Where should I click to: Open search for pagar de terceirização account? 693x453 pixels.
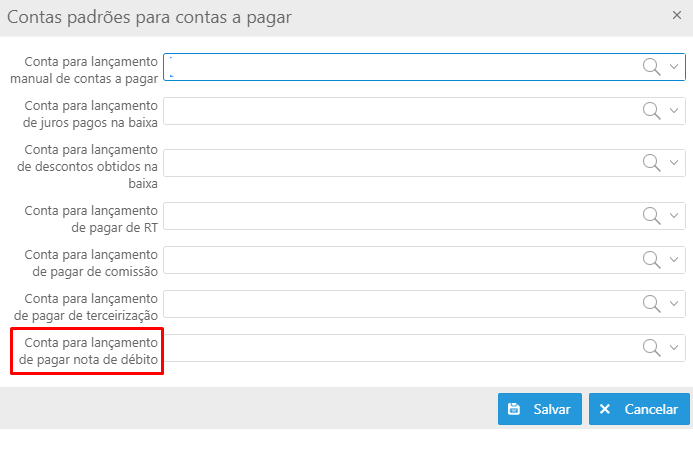[651, 304]
